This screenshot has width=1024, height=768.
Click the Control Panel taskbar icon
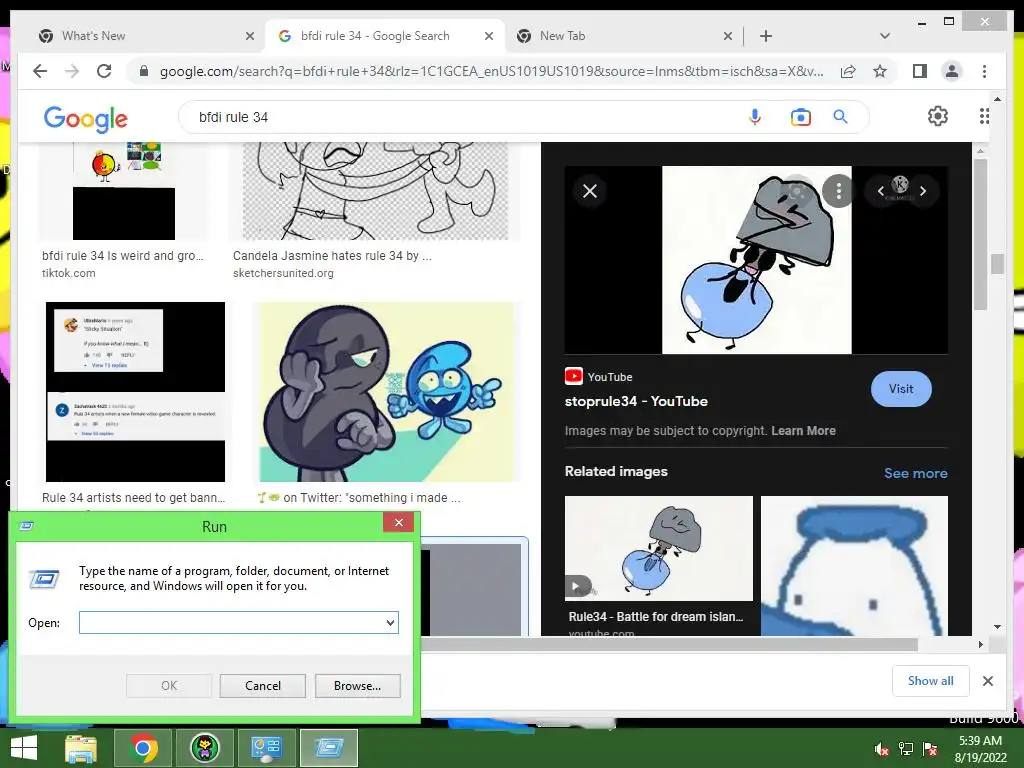[266, 748]
